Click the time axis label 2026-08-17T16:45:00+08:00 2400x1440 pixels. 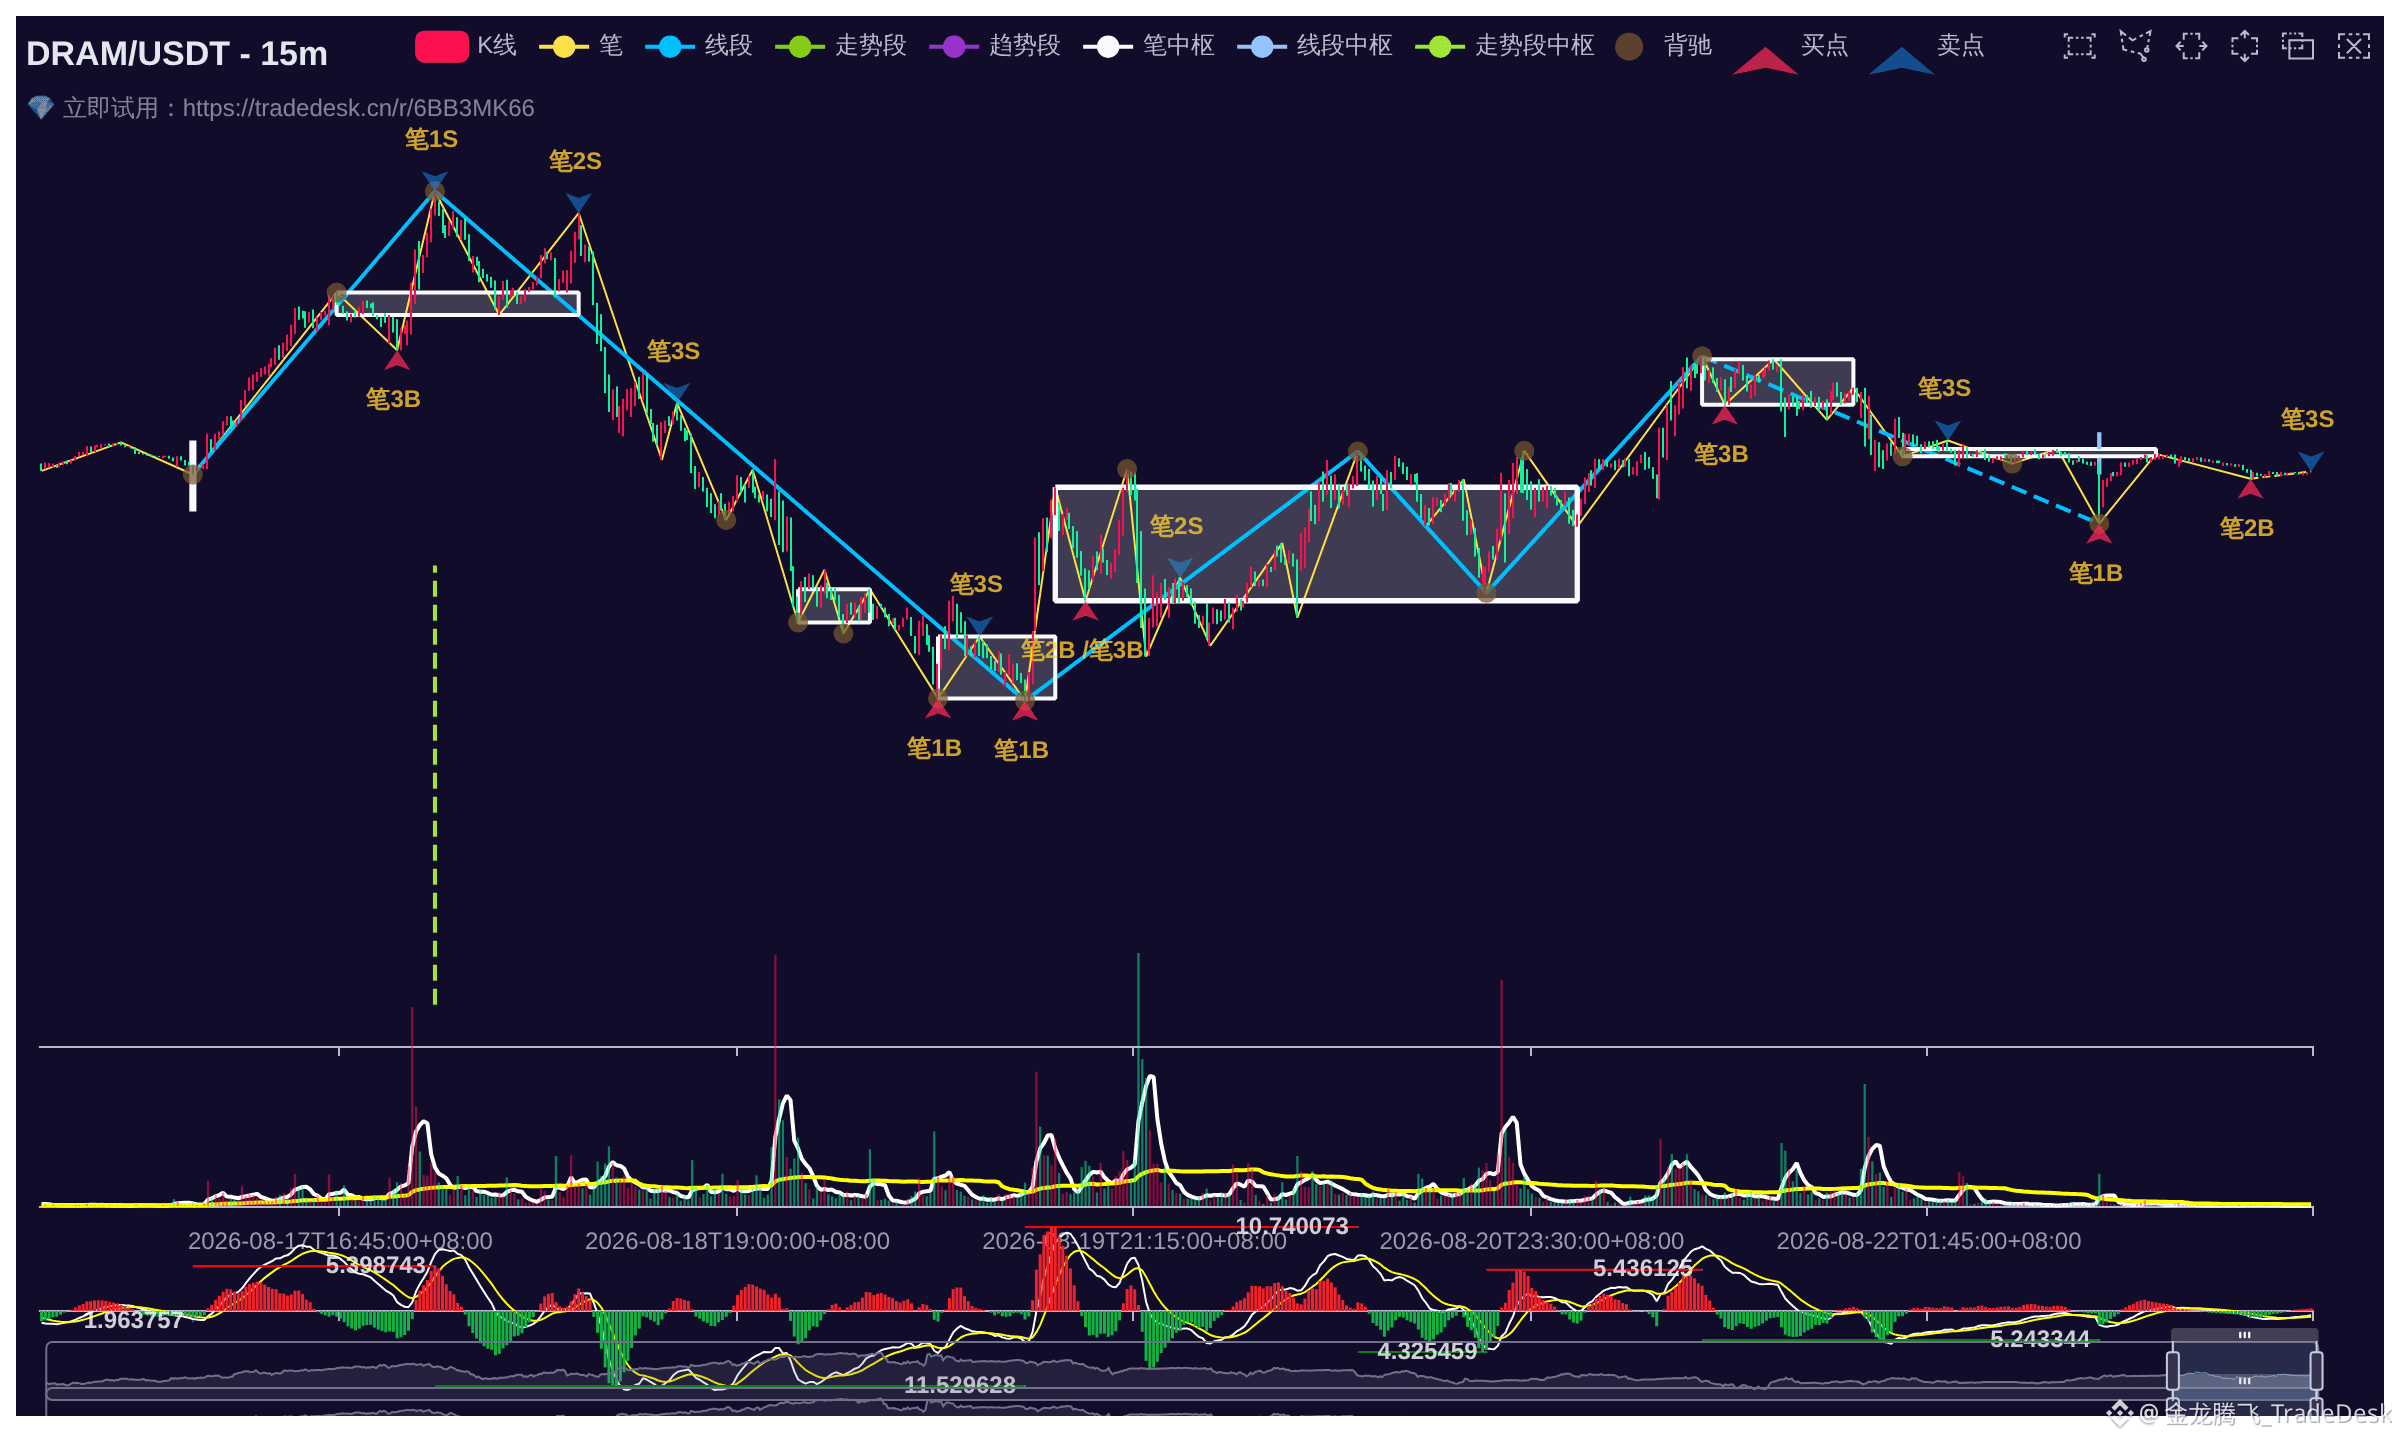[340, 1241]
